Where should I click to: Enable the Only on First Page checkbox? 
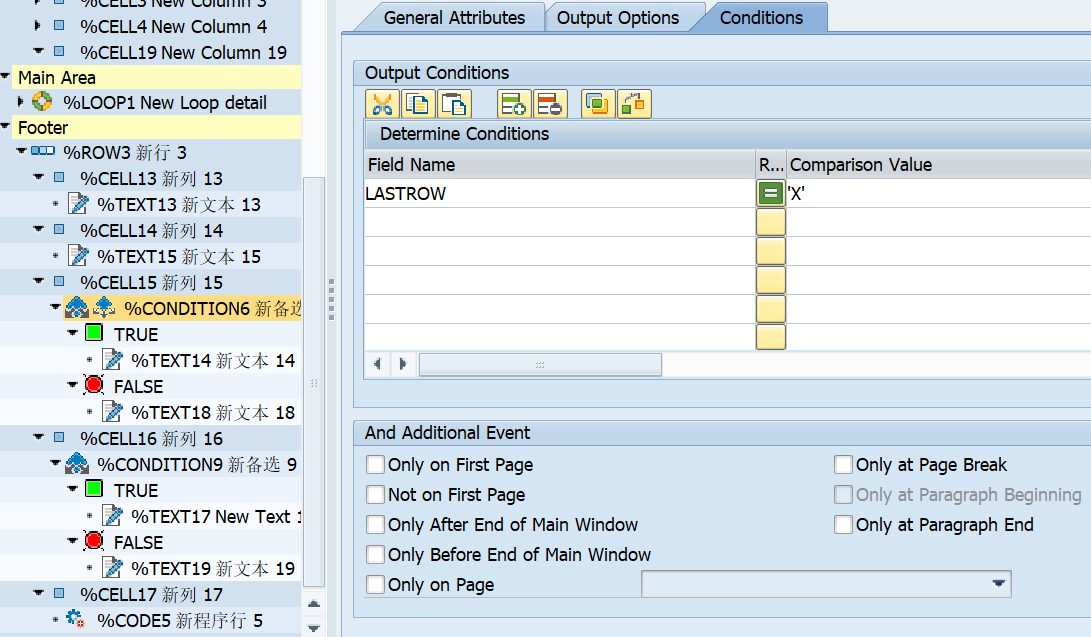[x=375, y=464]
